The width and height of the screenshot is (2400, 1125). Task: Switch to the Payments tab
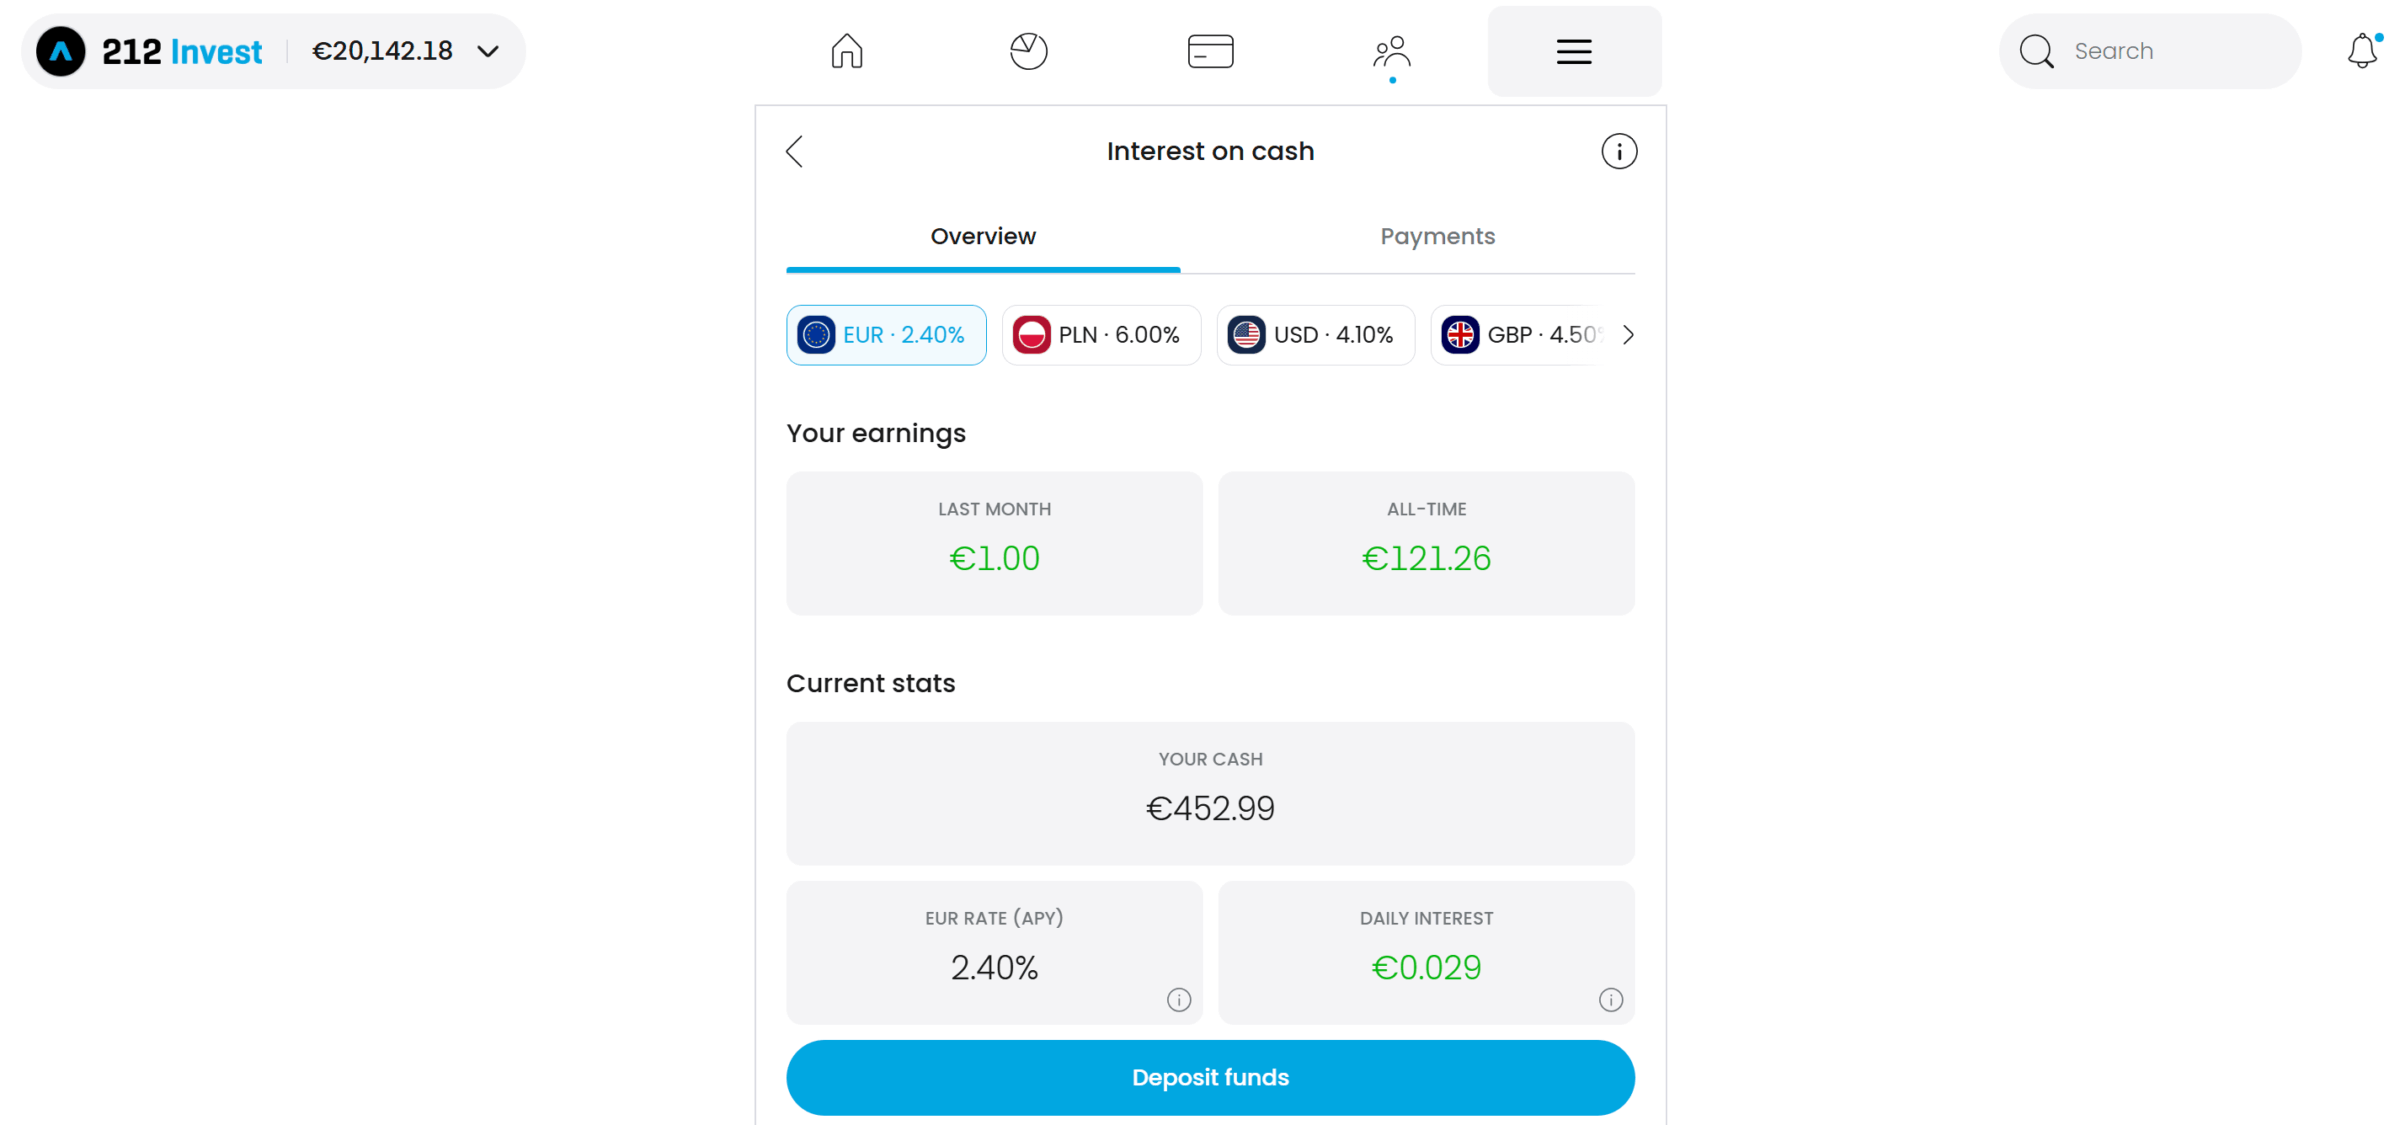coord(1437,237)
